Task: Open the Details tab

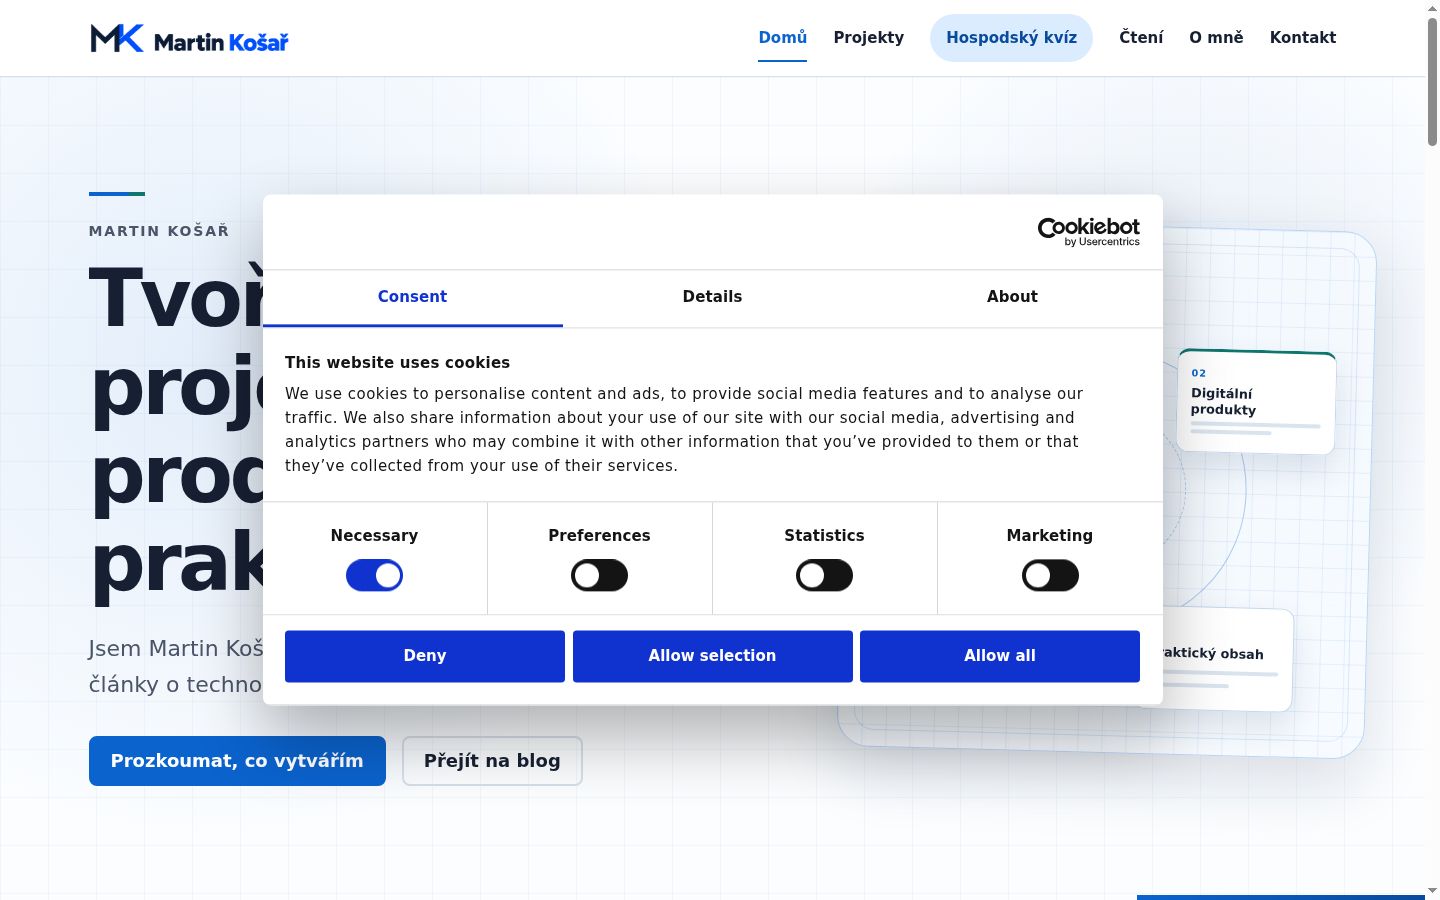Action: click(x=712, y=297)
